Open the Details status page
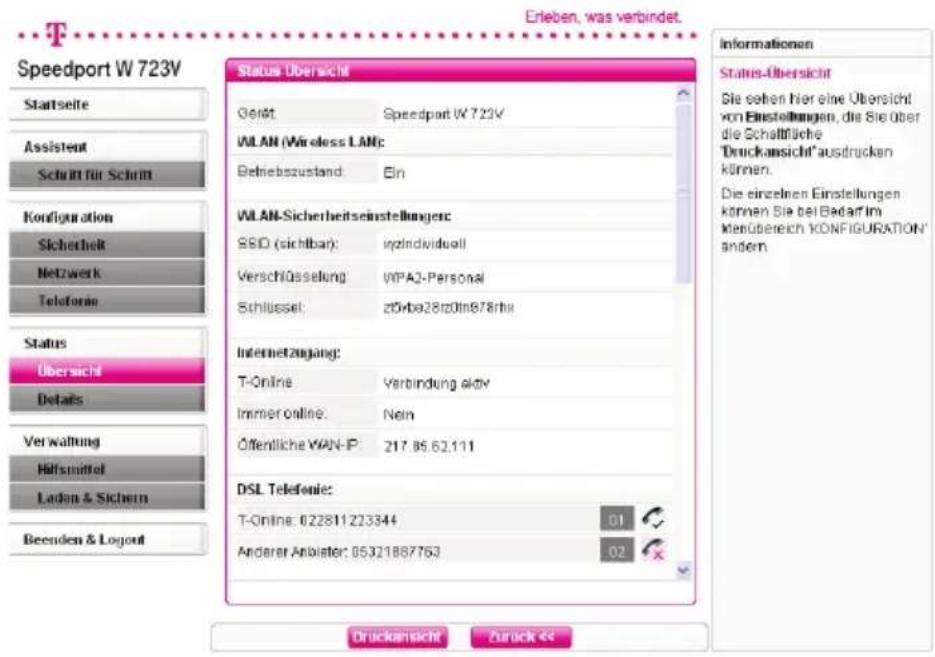 [107, 399]
